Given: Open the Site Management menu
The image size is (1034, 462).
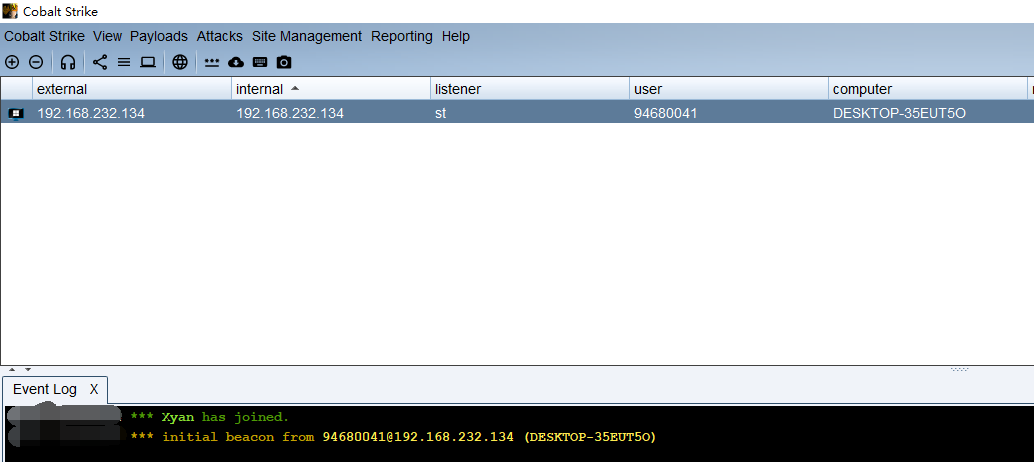Looking at the screenshot, I should (x=307, y=36).
